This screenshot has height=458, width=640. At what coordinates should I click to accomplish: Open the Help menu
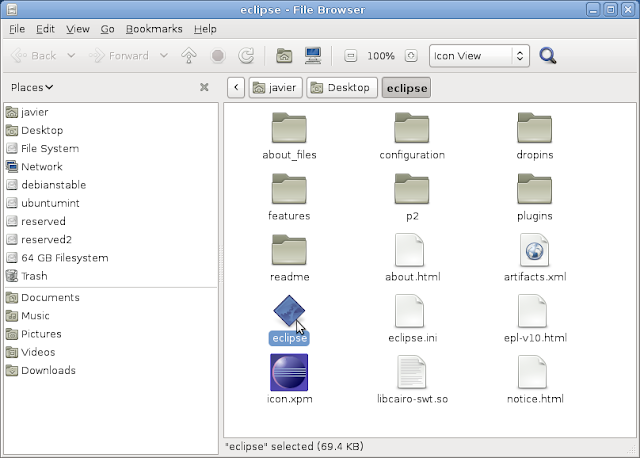205,29
